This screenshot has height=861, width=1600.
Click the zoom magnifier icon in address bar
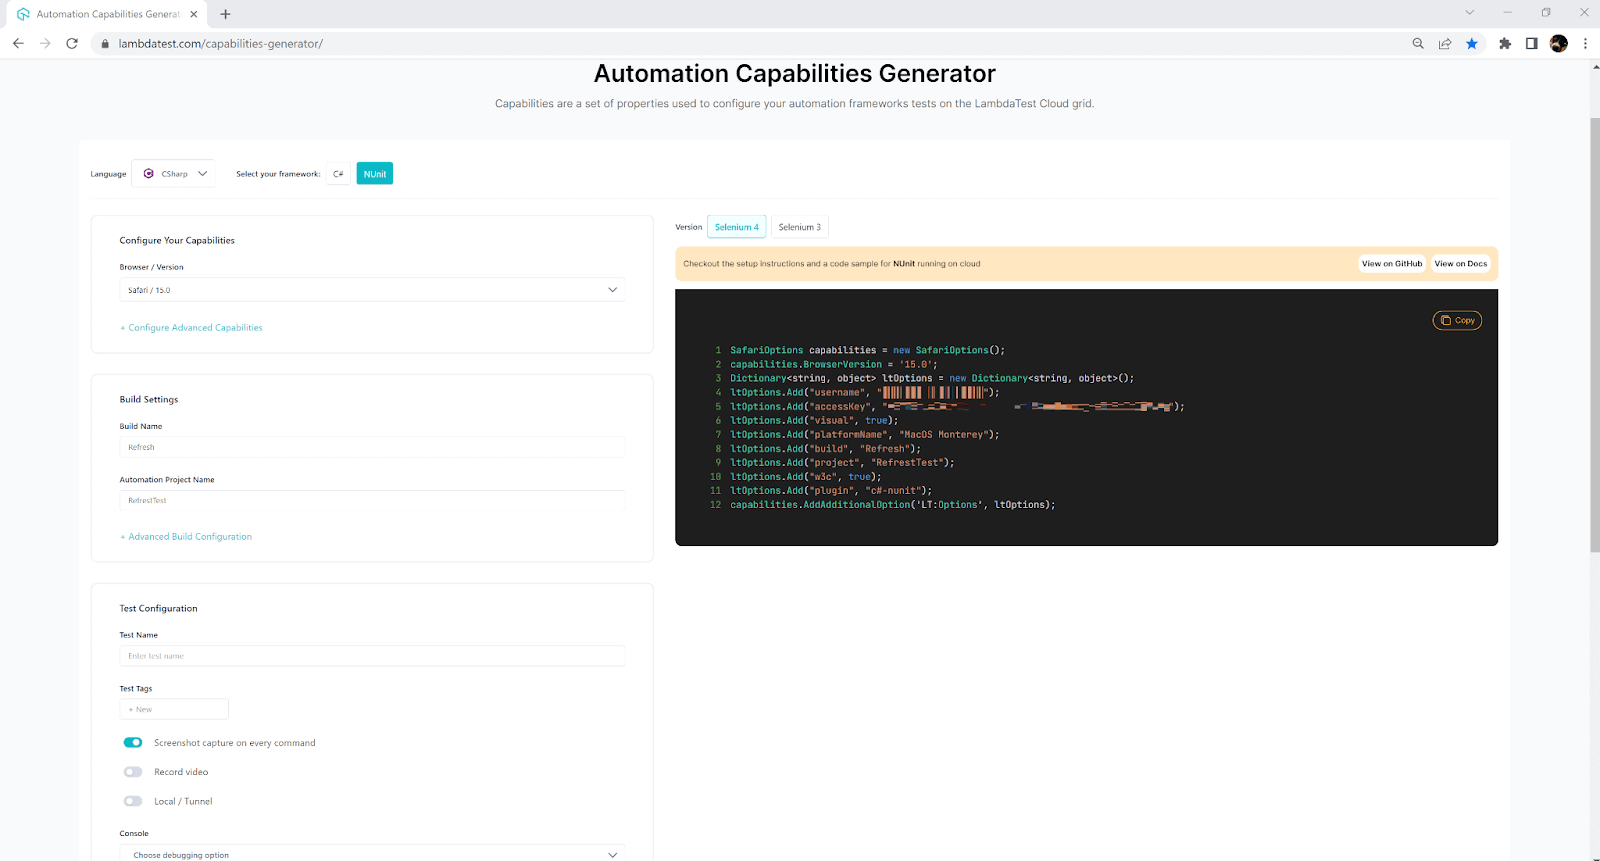point(1418,43)
